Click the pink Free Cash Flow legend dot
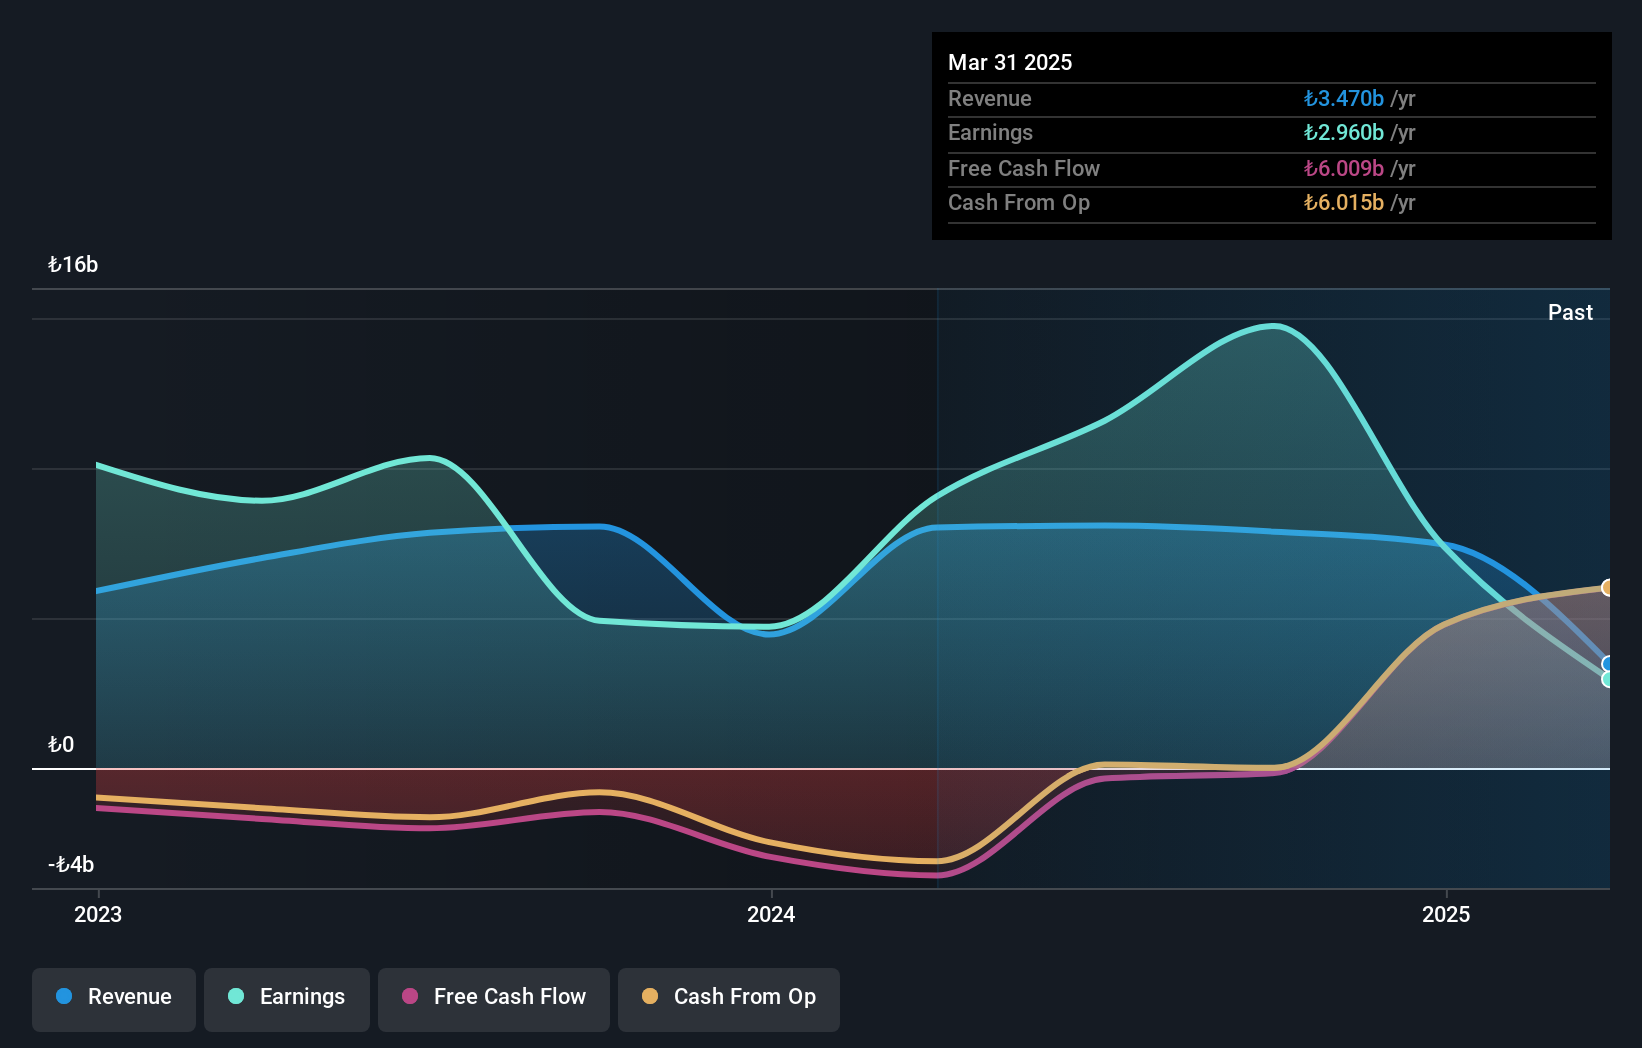Viewport: 1642px width, 1048px height. tap(410, 996)
